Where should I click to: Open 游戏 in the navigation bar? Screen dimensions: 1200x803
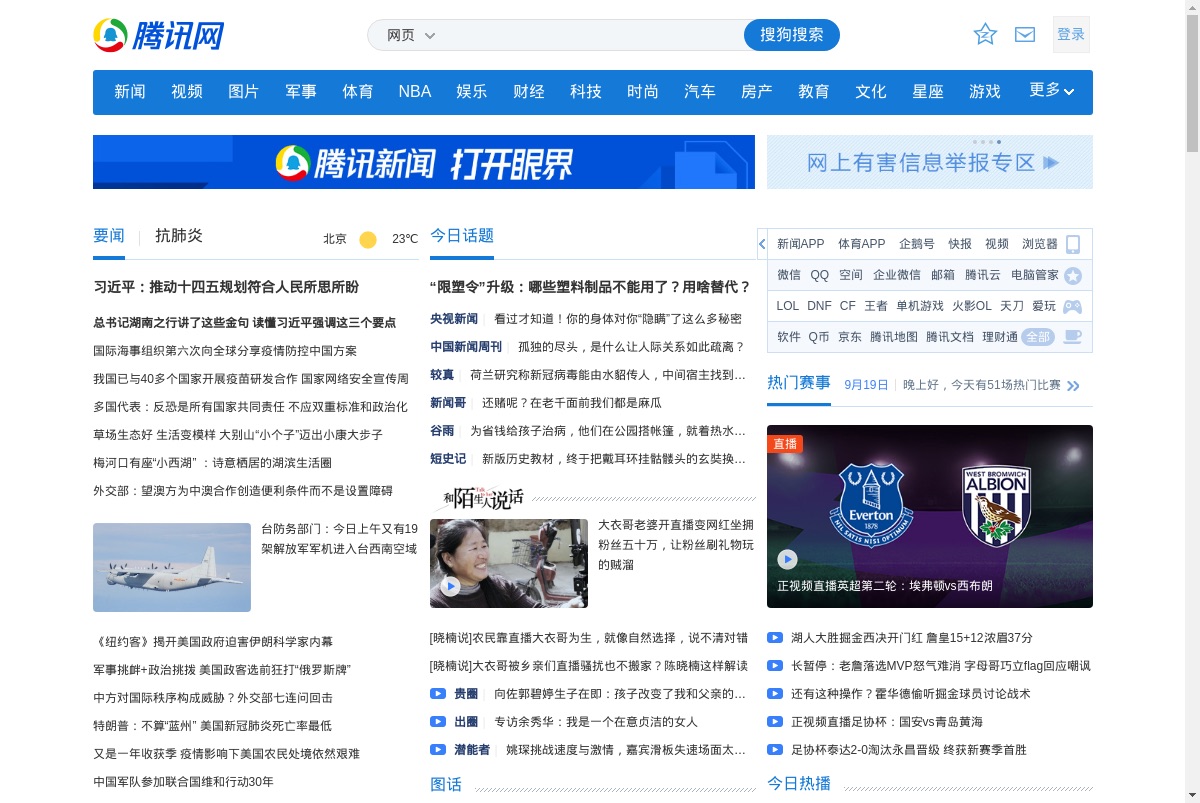click(985, 91)
